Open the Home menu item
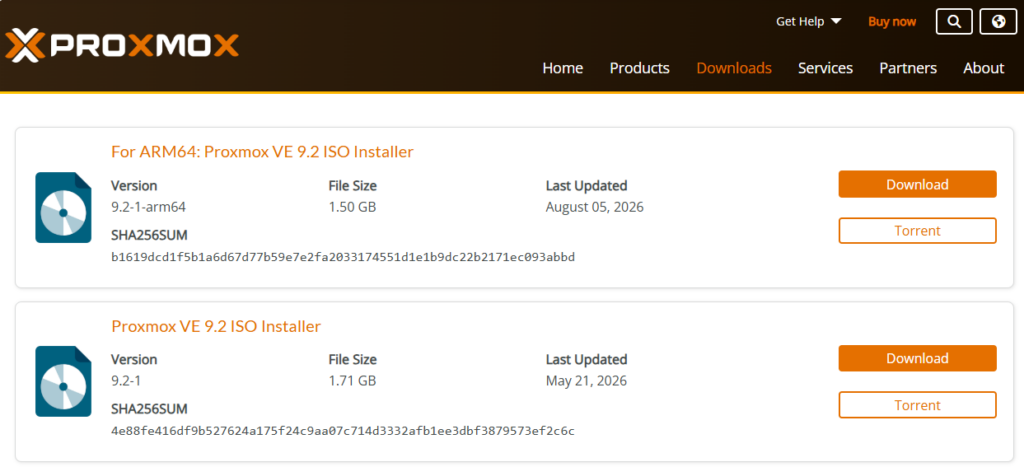1024x467 pixels. pos(563,68)
